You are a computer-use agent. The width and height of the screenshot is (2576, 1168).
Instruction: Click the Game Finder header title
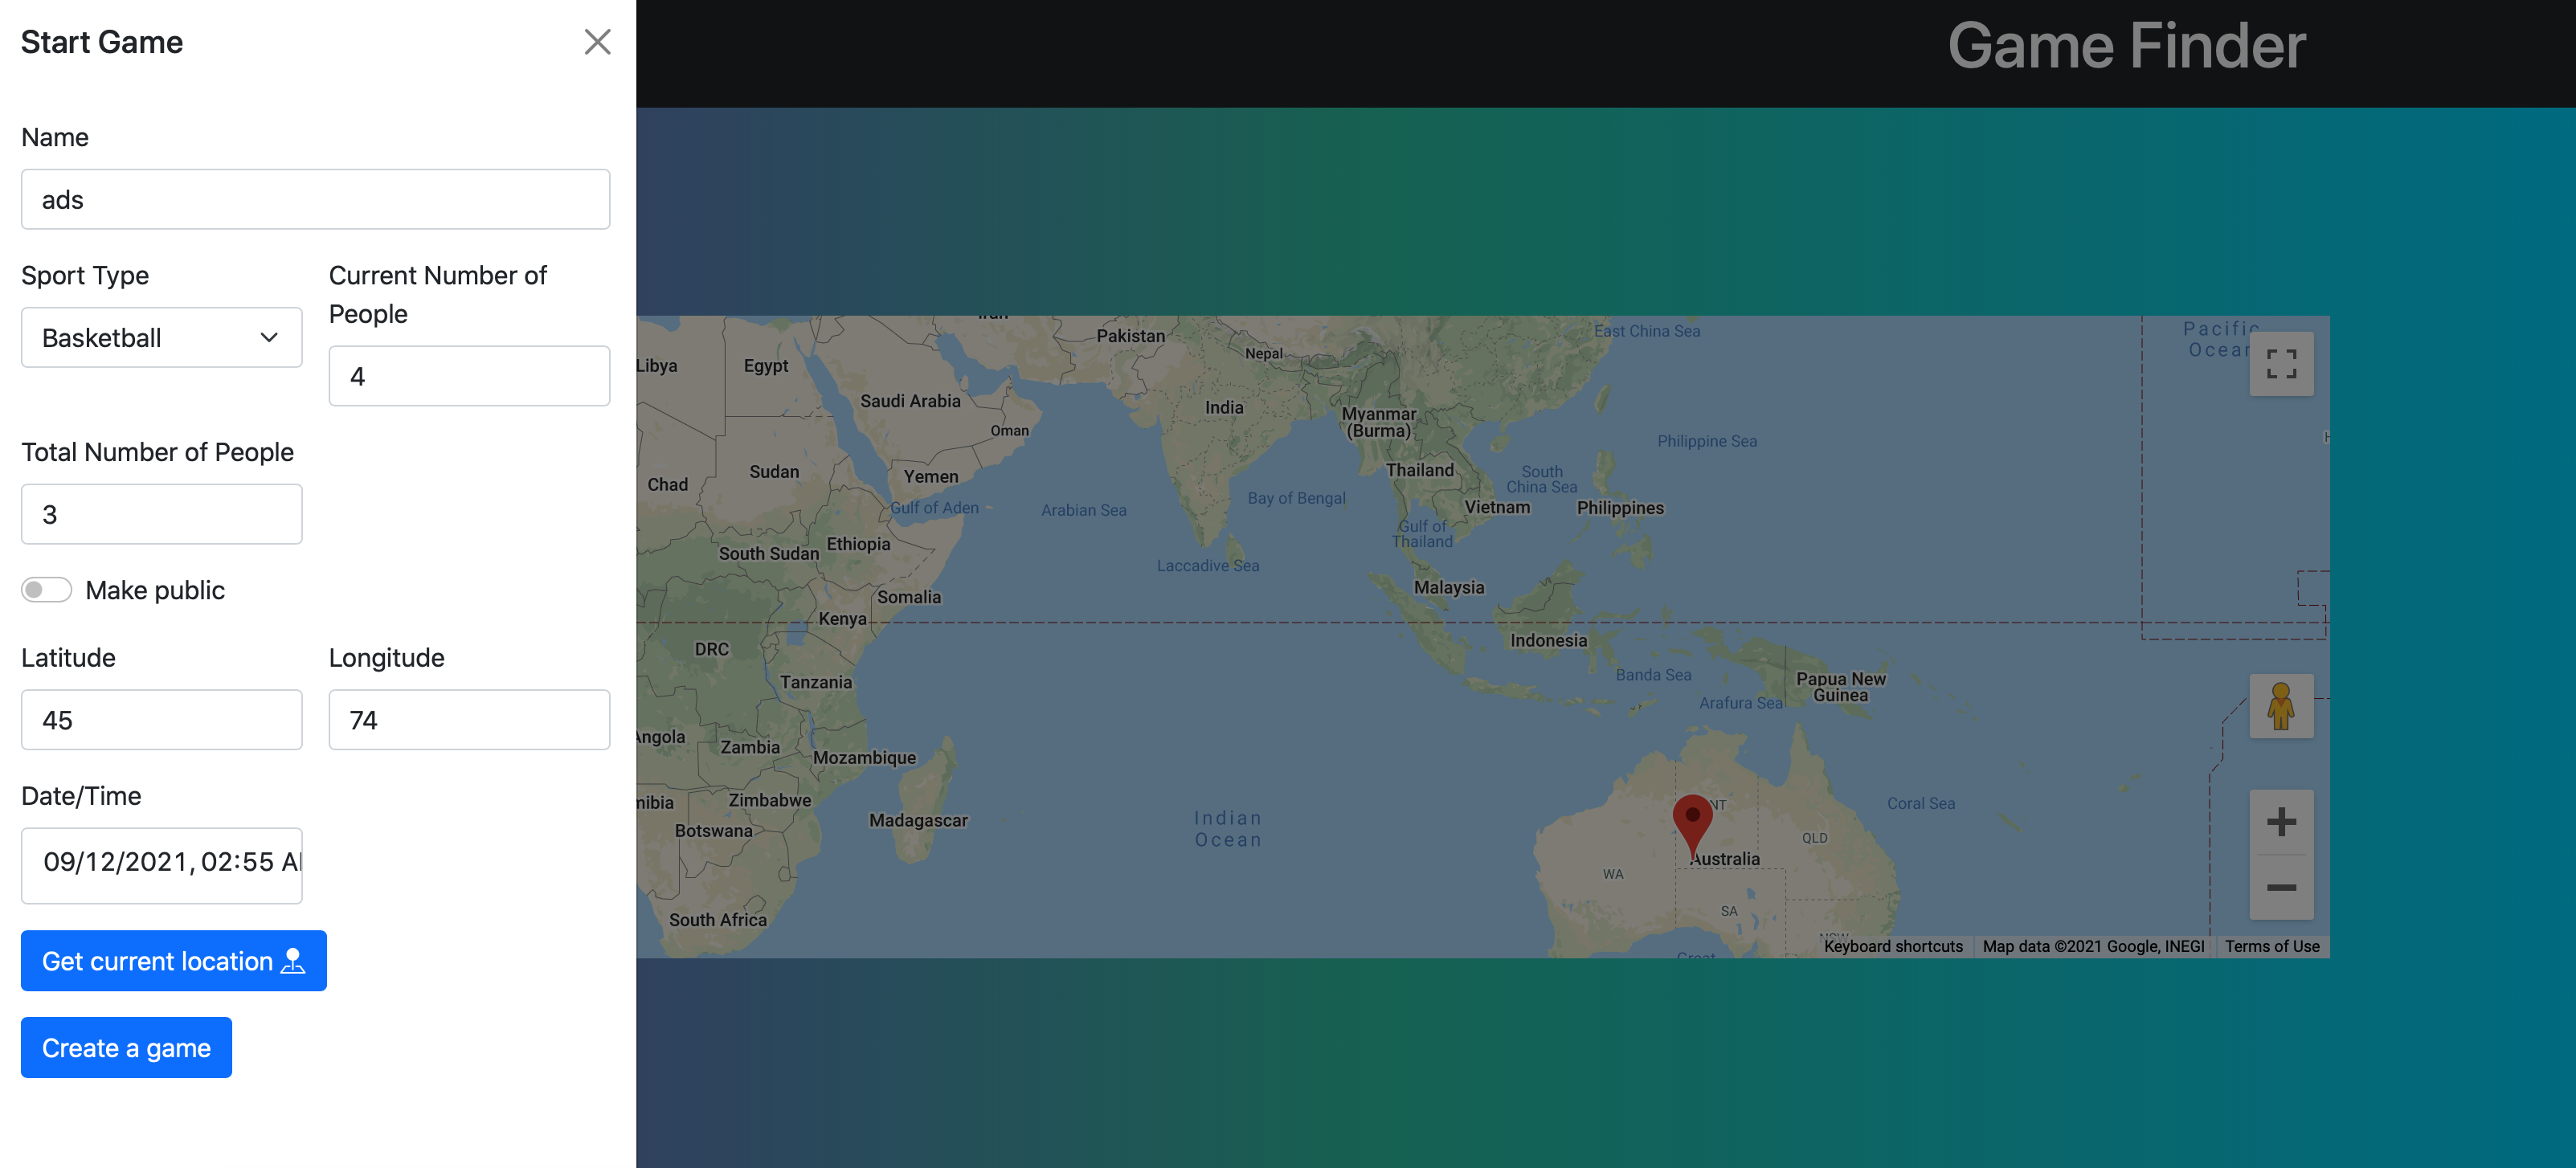pos(2126,46)
